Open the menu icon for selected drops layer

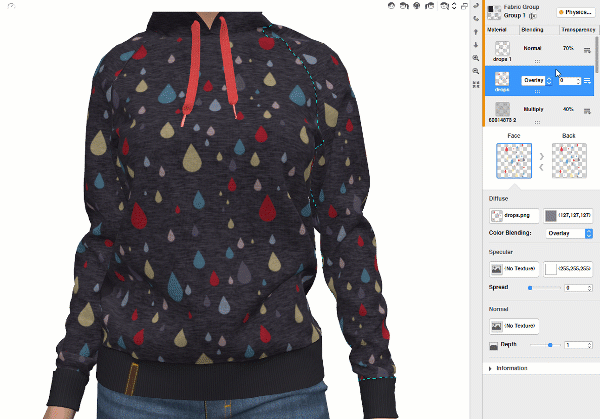[x=587, y=81]
